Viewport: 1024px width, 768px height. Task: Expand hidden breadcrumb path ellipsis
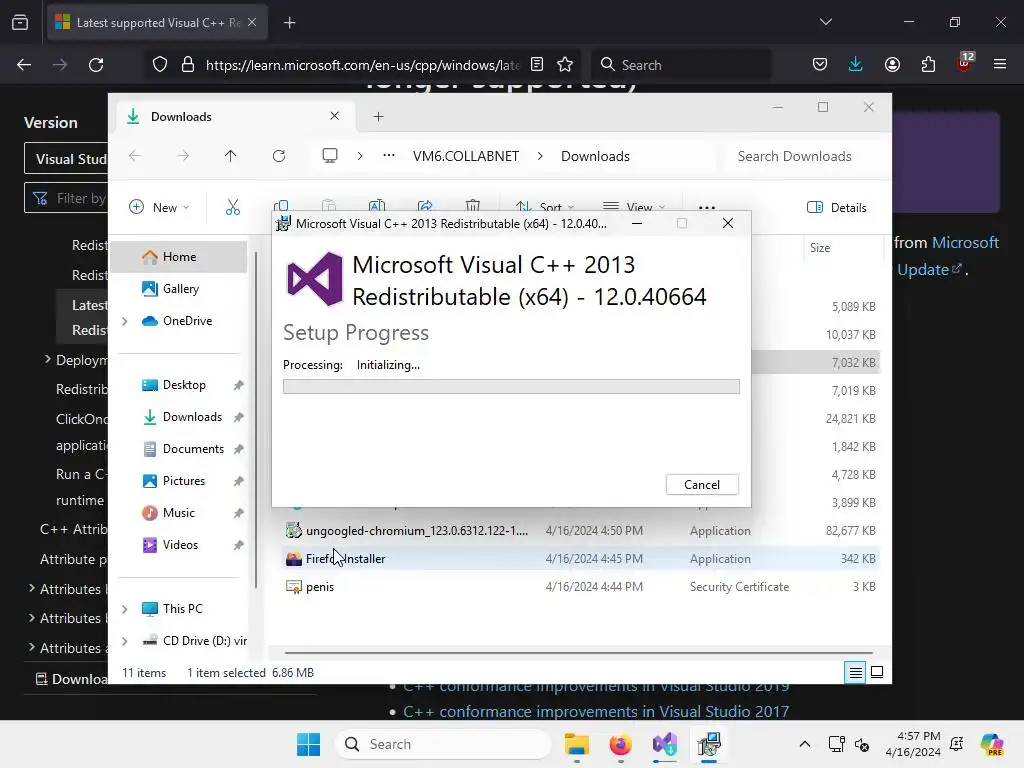point(389,155)
